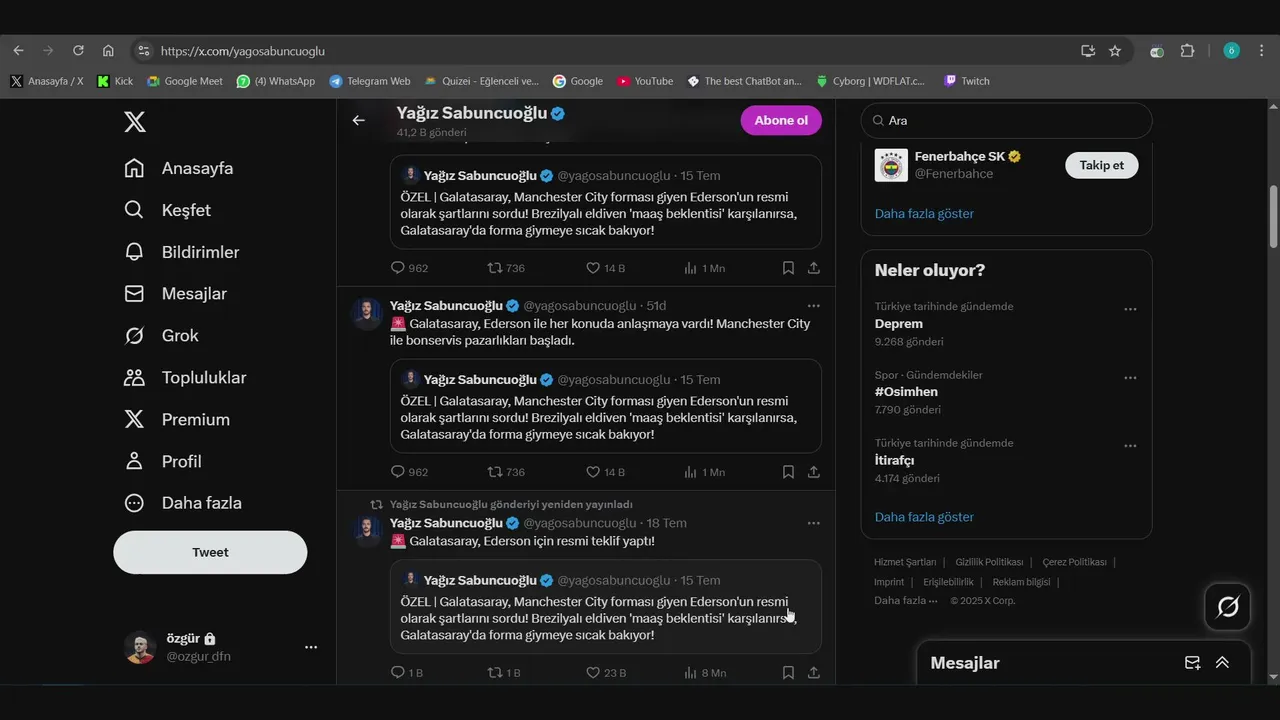Open more menu of 18 Tem tweet

tap(813, 523)
